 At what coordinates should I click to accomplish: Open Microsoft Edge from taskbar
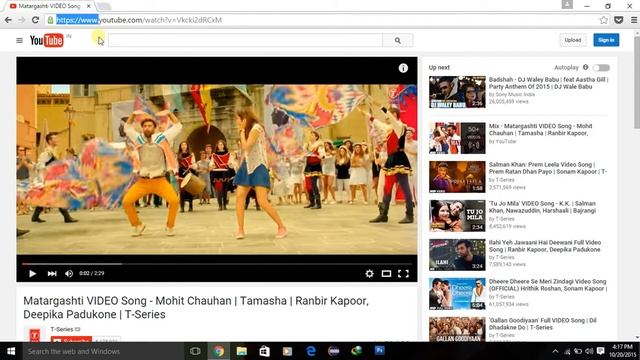(x=311, y=351)
